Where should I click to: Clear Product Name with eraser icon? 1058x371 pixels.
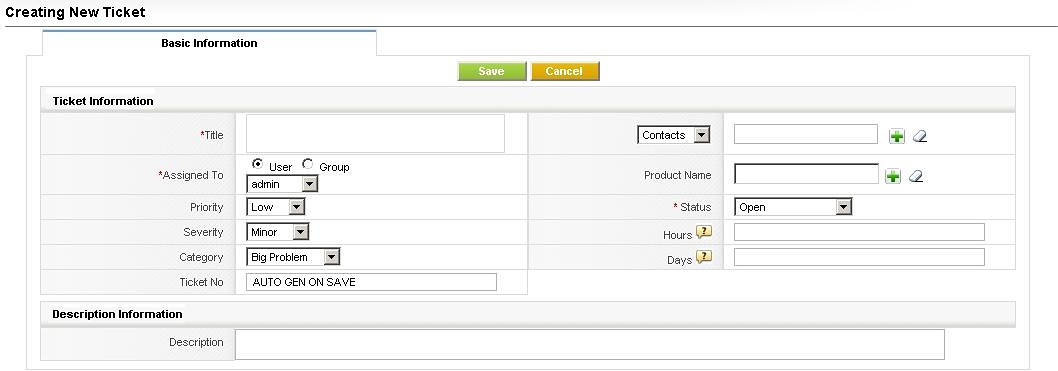click(x=915, y=176)
